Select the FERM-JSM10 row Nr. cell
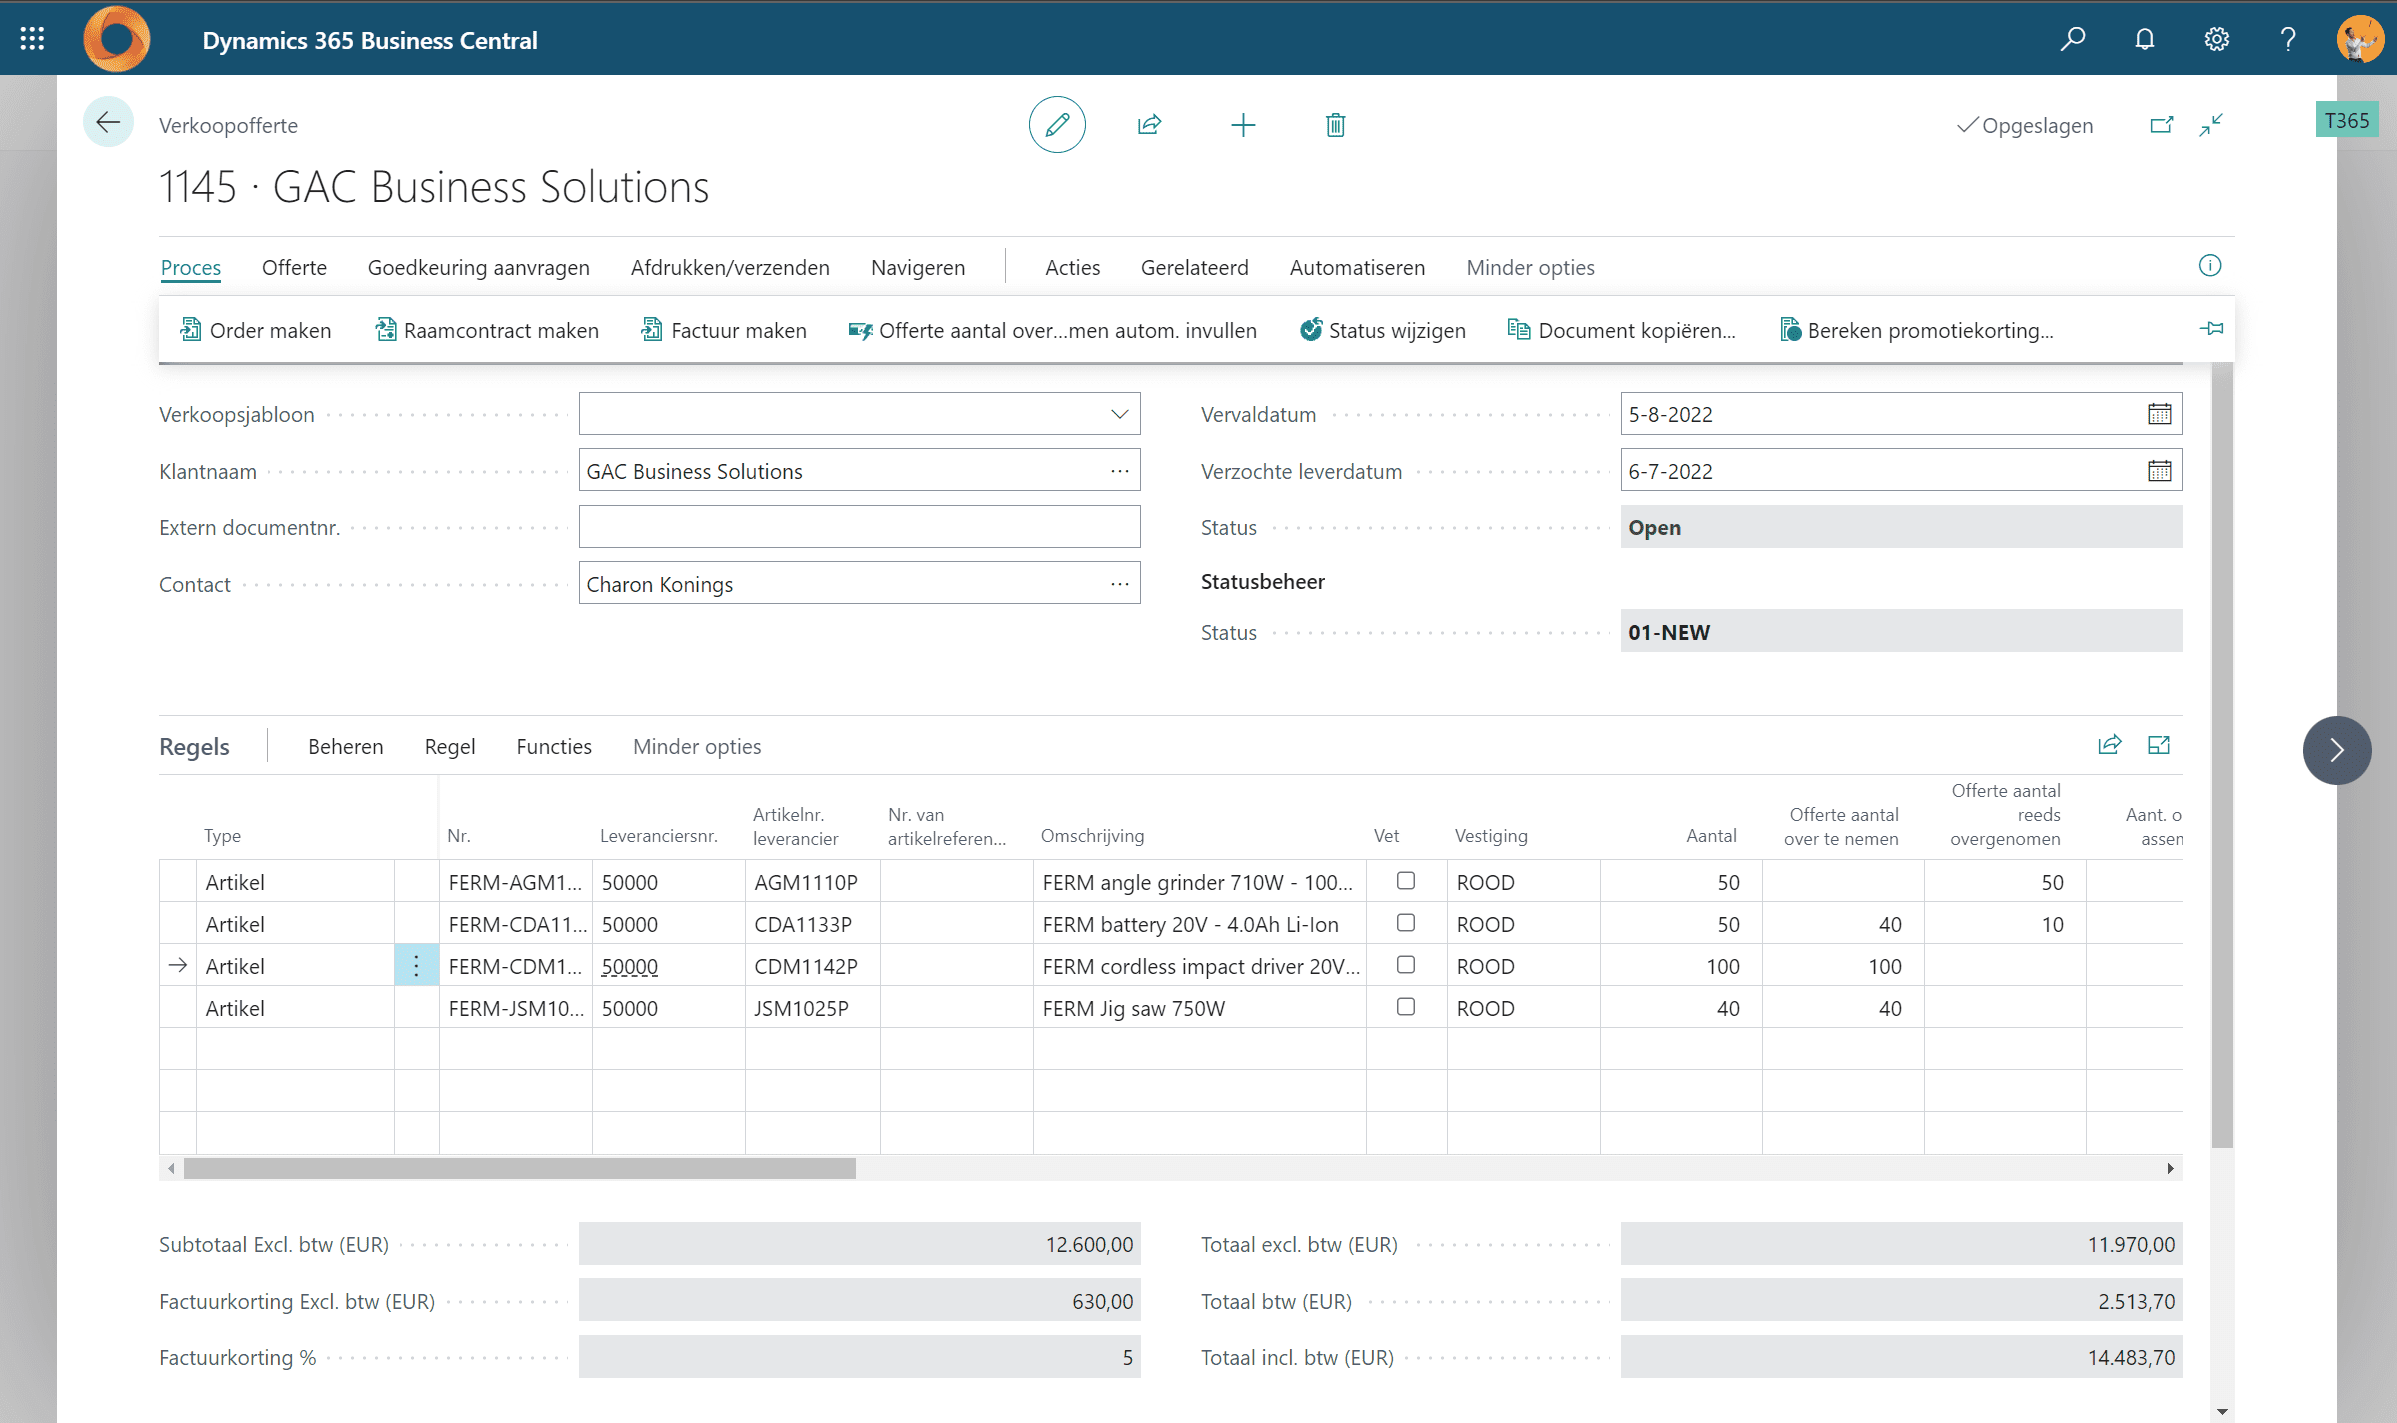The width and height of the screenshot is (2397, 1423). point(515,1008)
